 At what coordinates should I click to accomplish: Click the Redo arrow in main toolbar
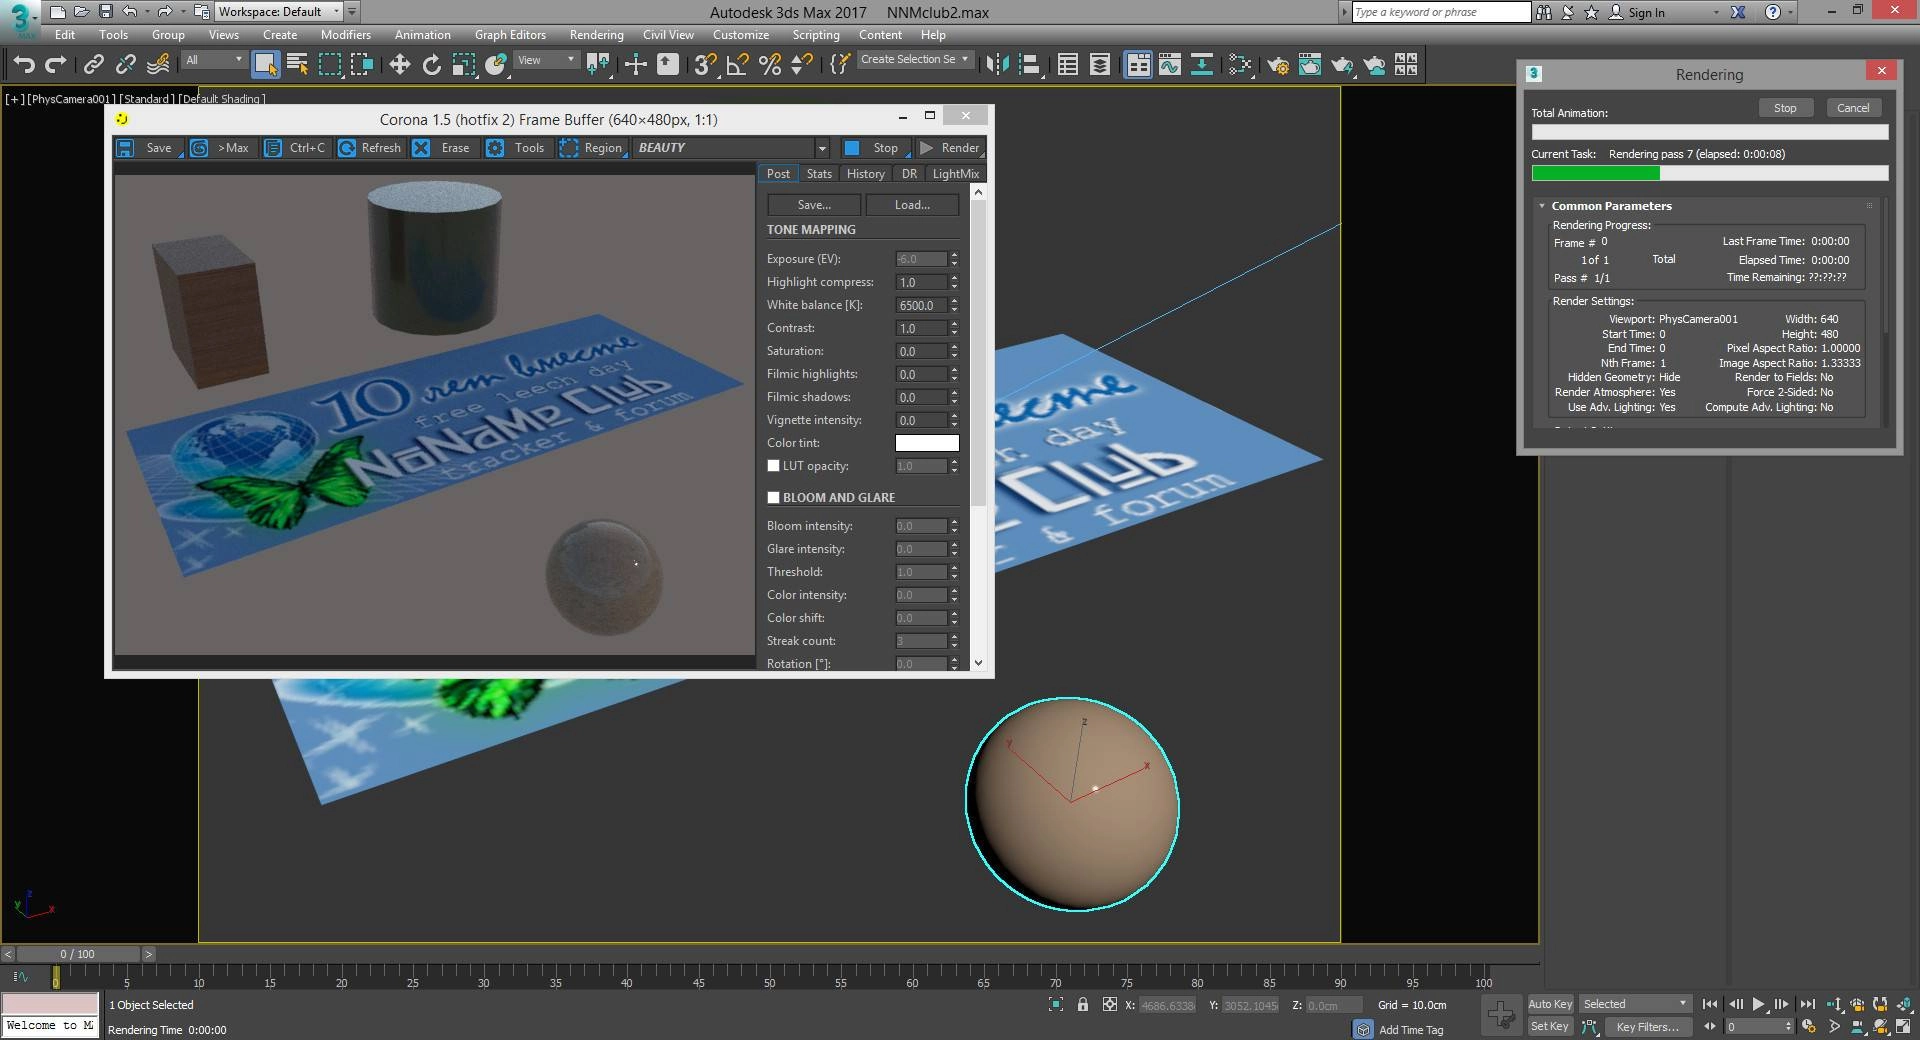point(56,65)
